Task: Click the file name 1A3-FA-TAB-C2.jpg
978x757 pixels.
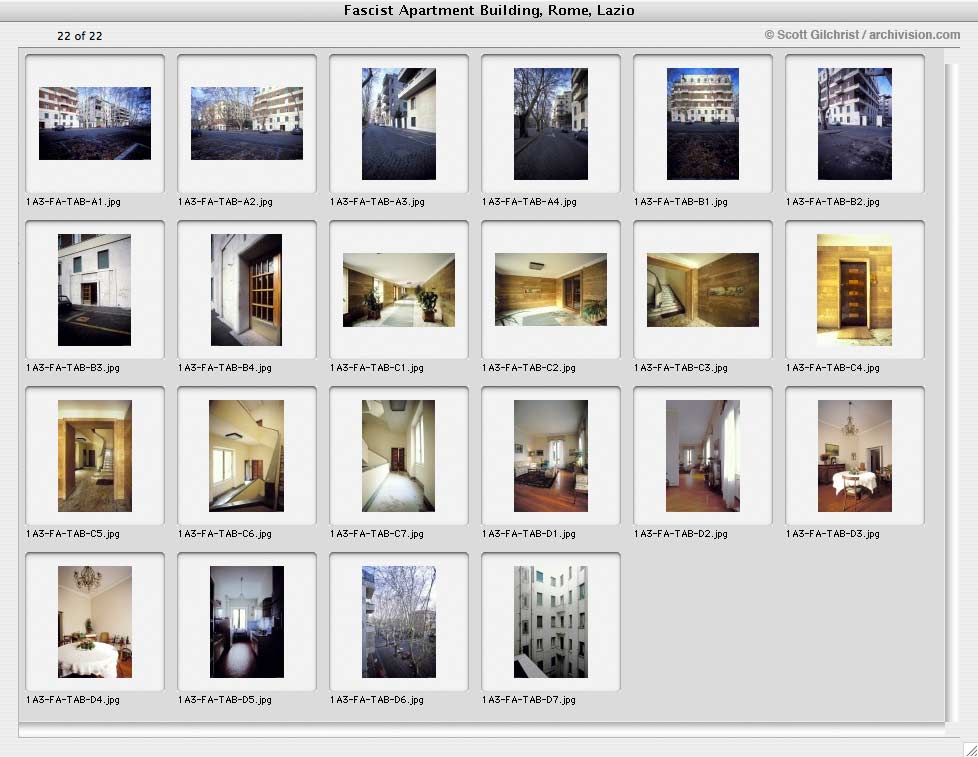Action: tap(529, 368)
